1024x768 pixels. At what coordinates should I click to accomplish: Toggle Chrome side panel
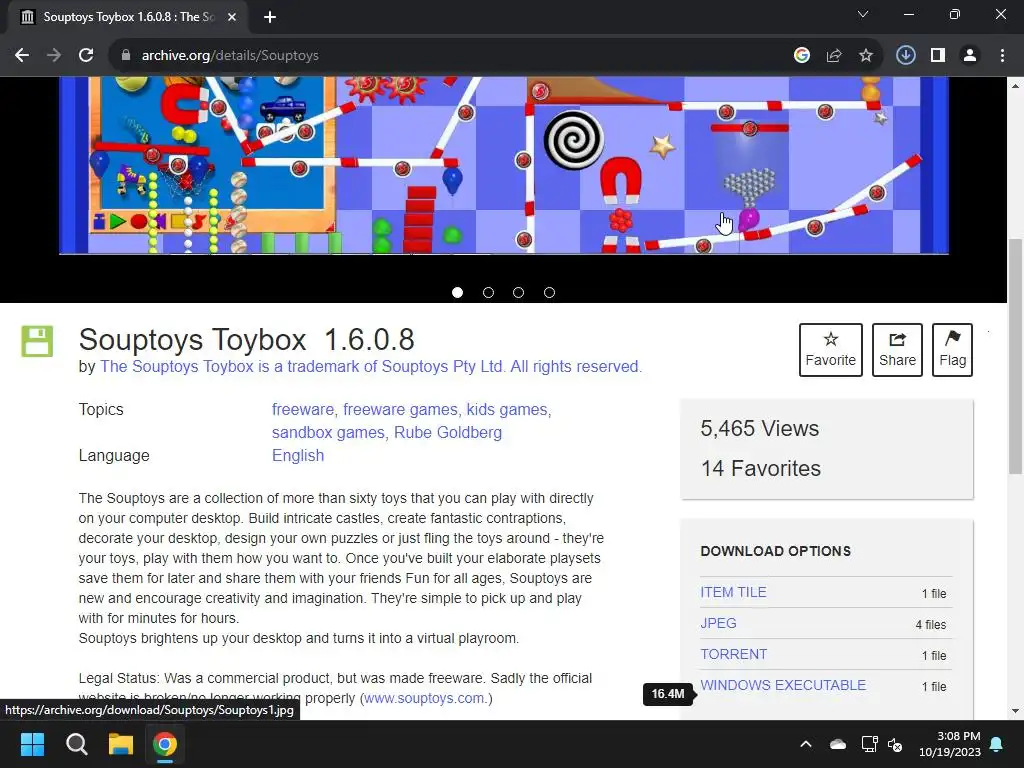tap(938, 56)
